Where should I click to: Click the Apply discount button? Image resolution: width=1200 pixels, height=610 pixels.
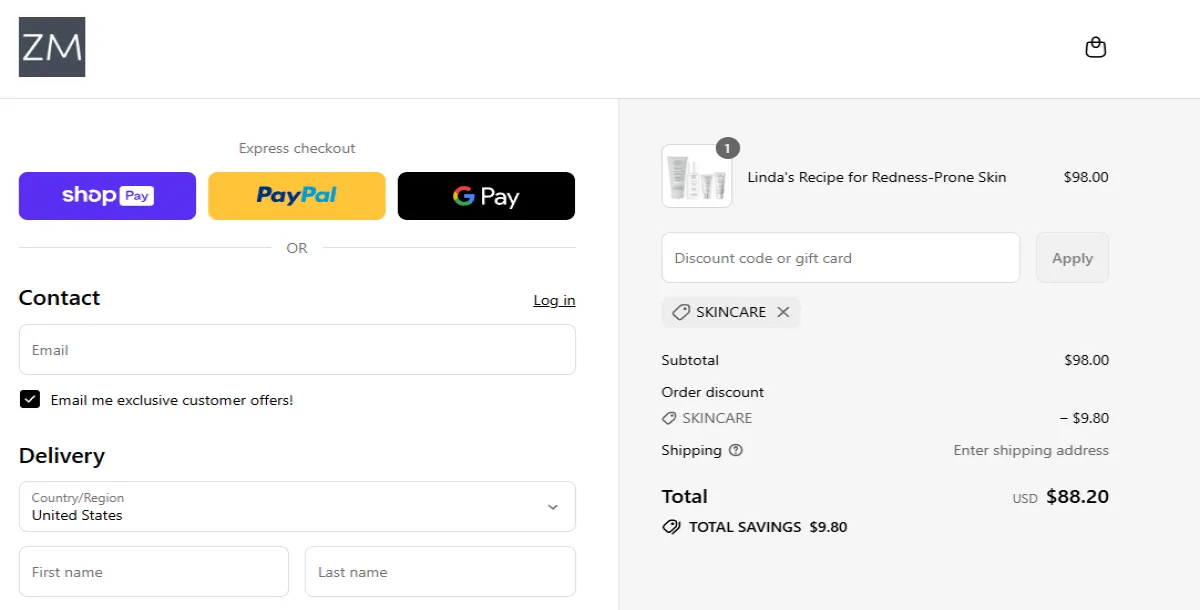(x=1072, y=258)
